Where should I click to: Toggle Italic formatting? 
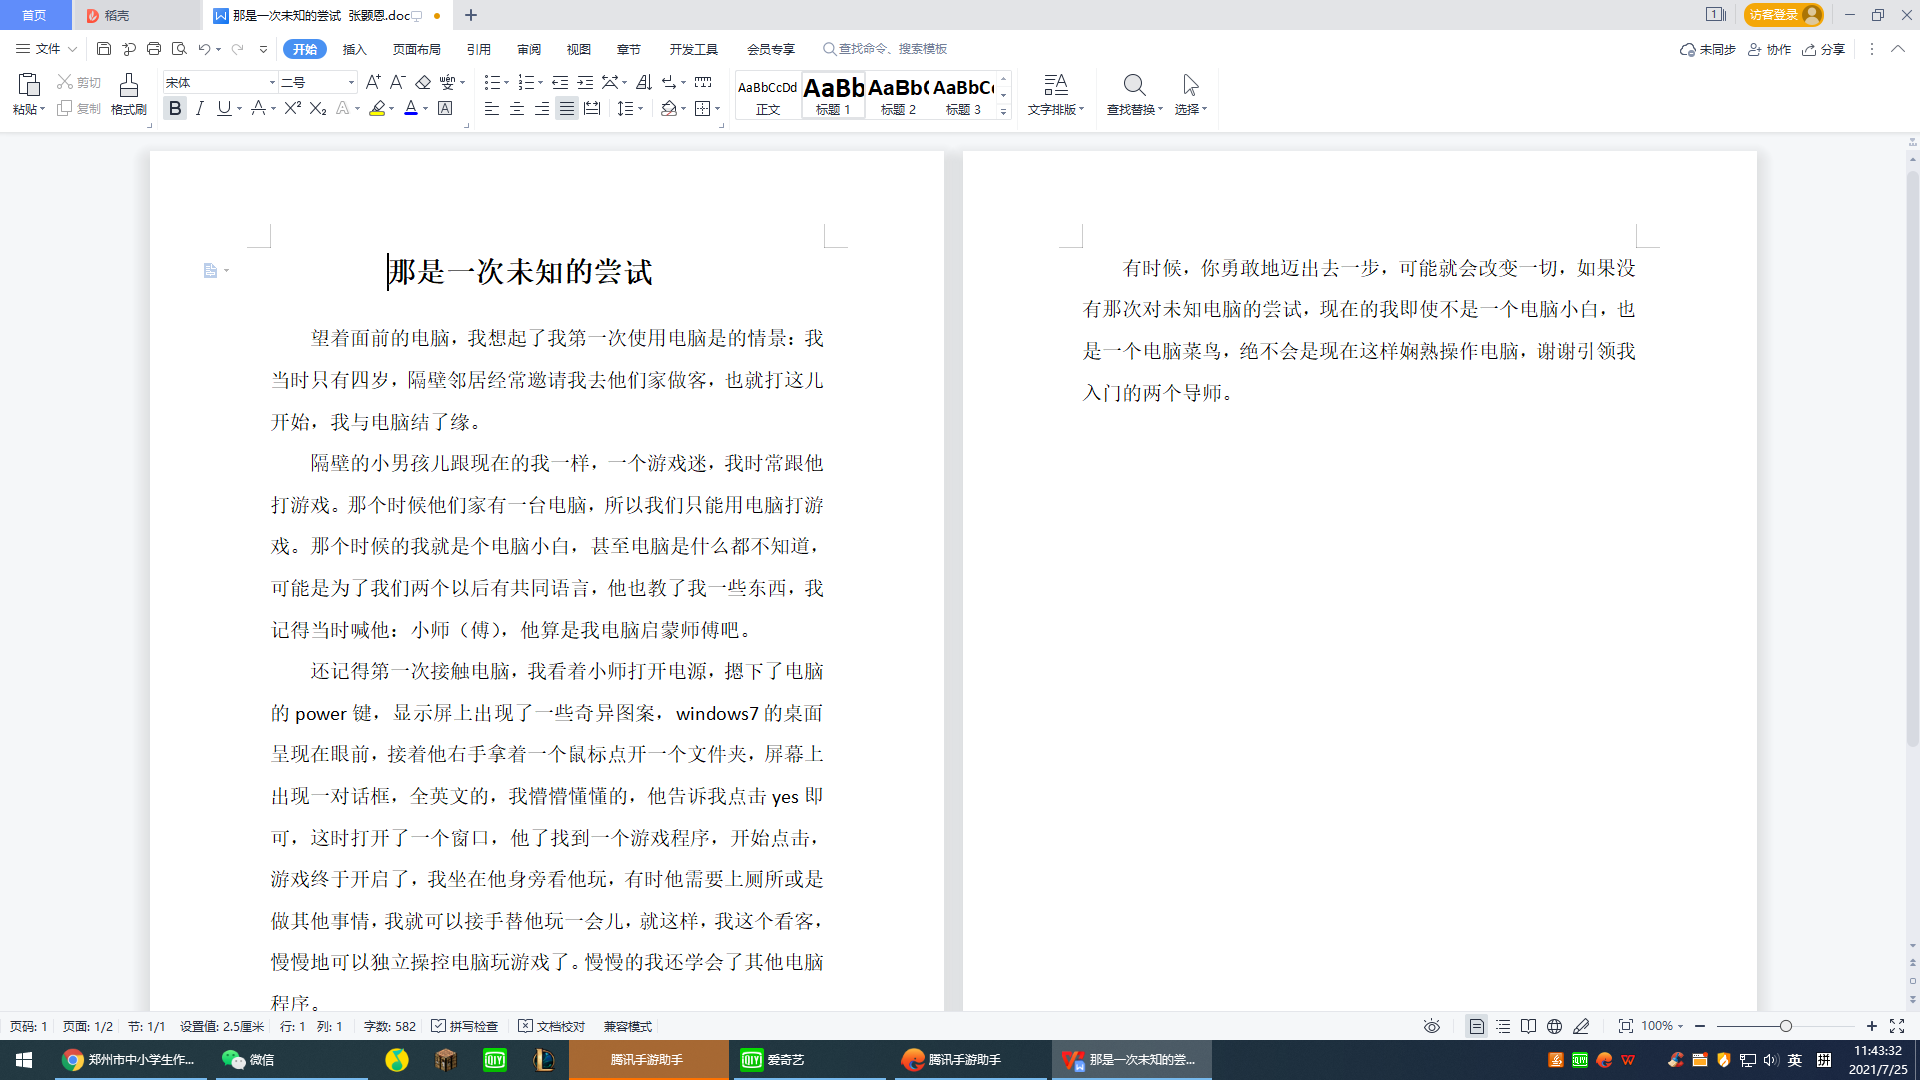200,108
